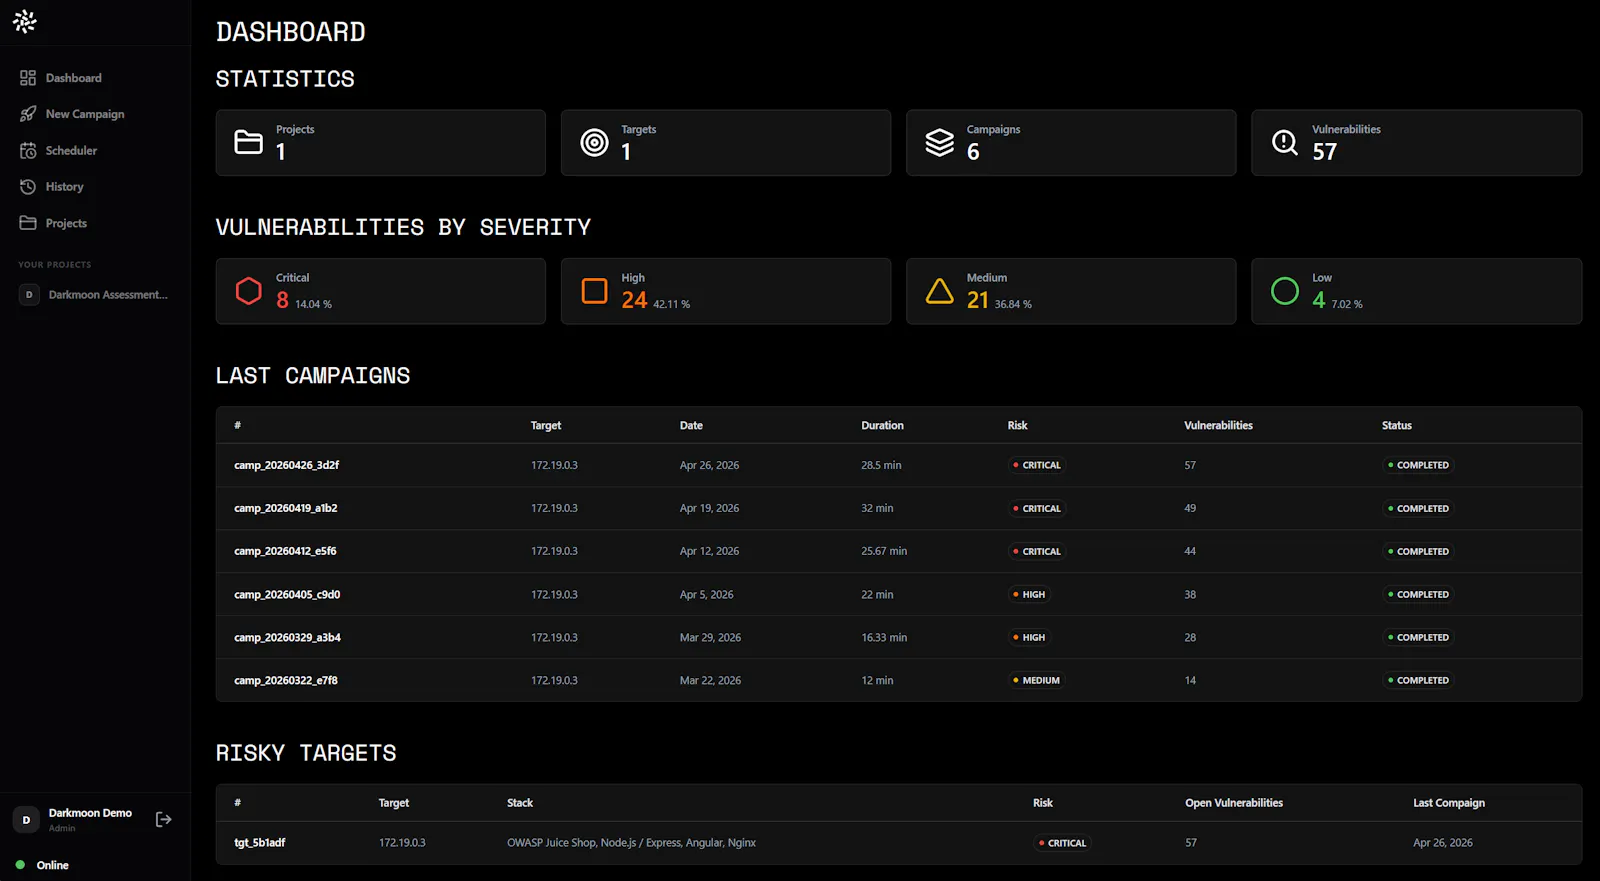
Task: Open risky target tgt_5b1adf
Action: coord(260,843)
